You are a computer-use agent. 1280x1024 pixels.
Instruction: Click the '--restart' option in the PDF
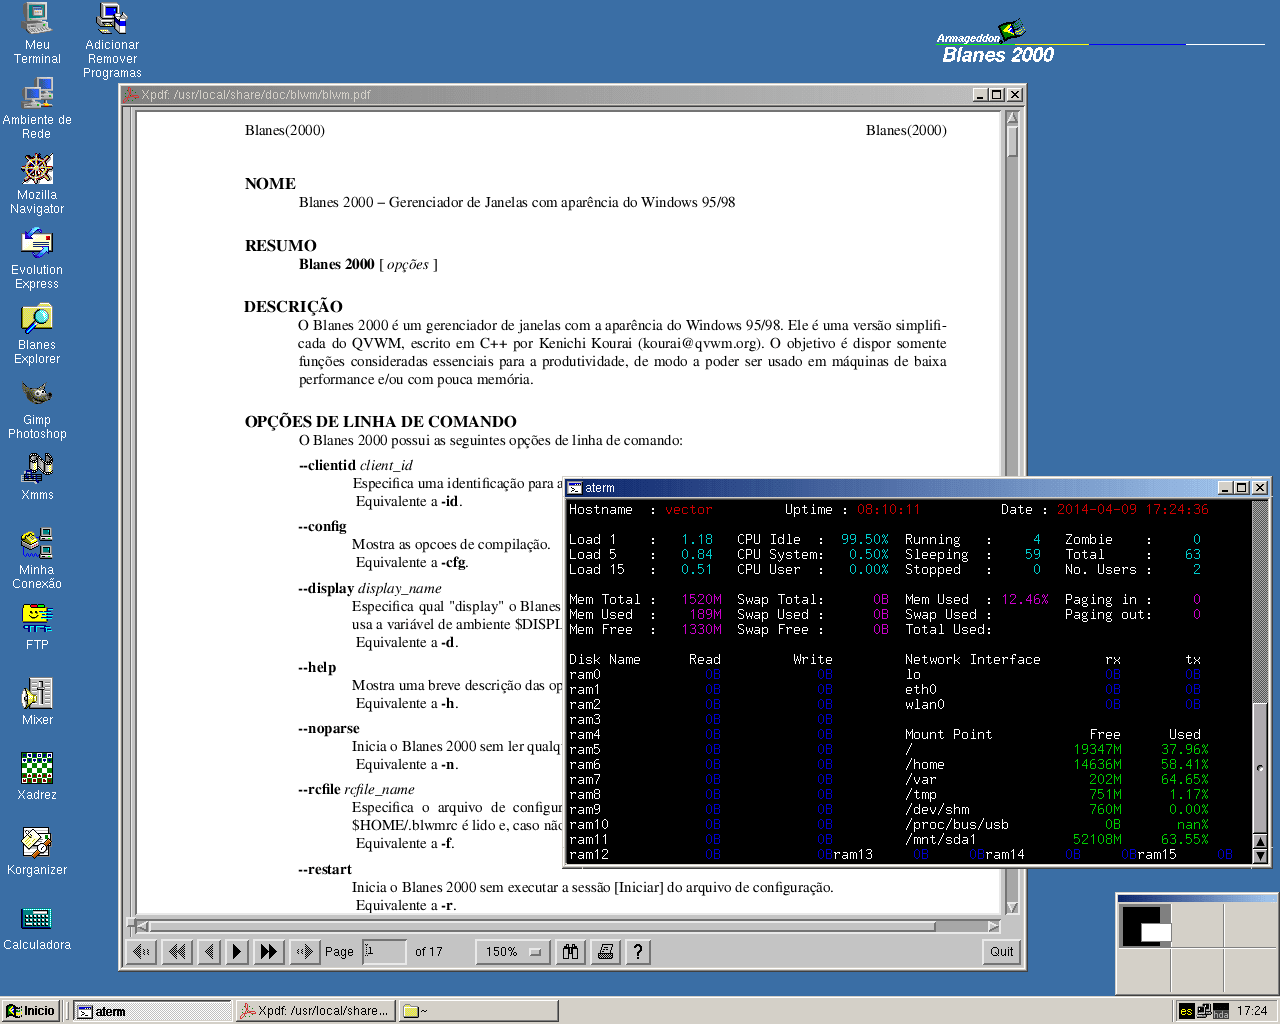[x=325, y=869]
